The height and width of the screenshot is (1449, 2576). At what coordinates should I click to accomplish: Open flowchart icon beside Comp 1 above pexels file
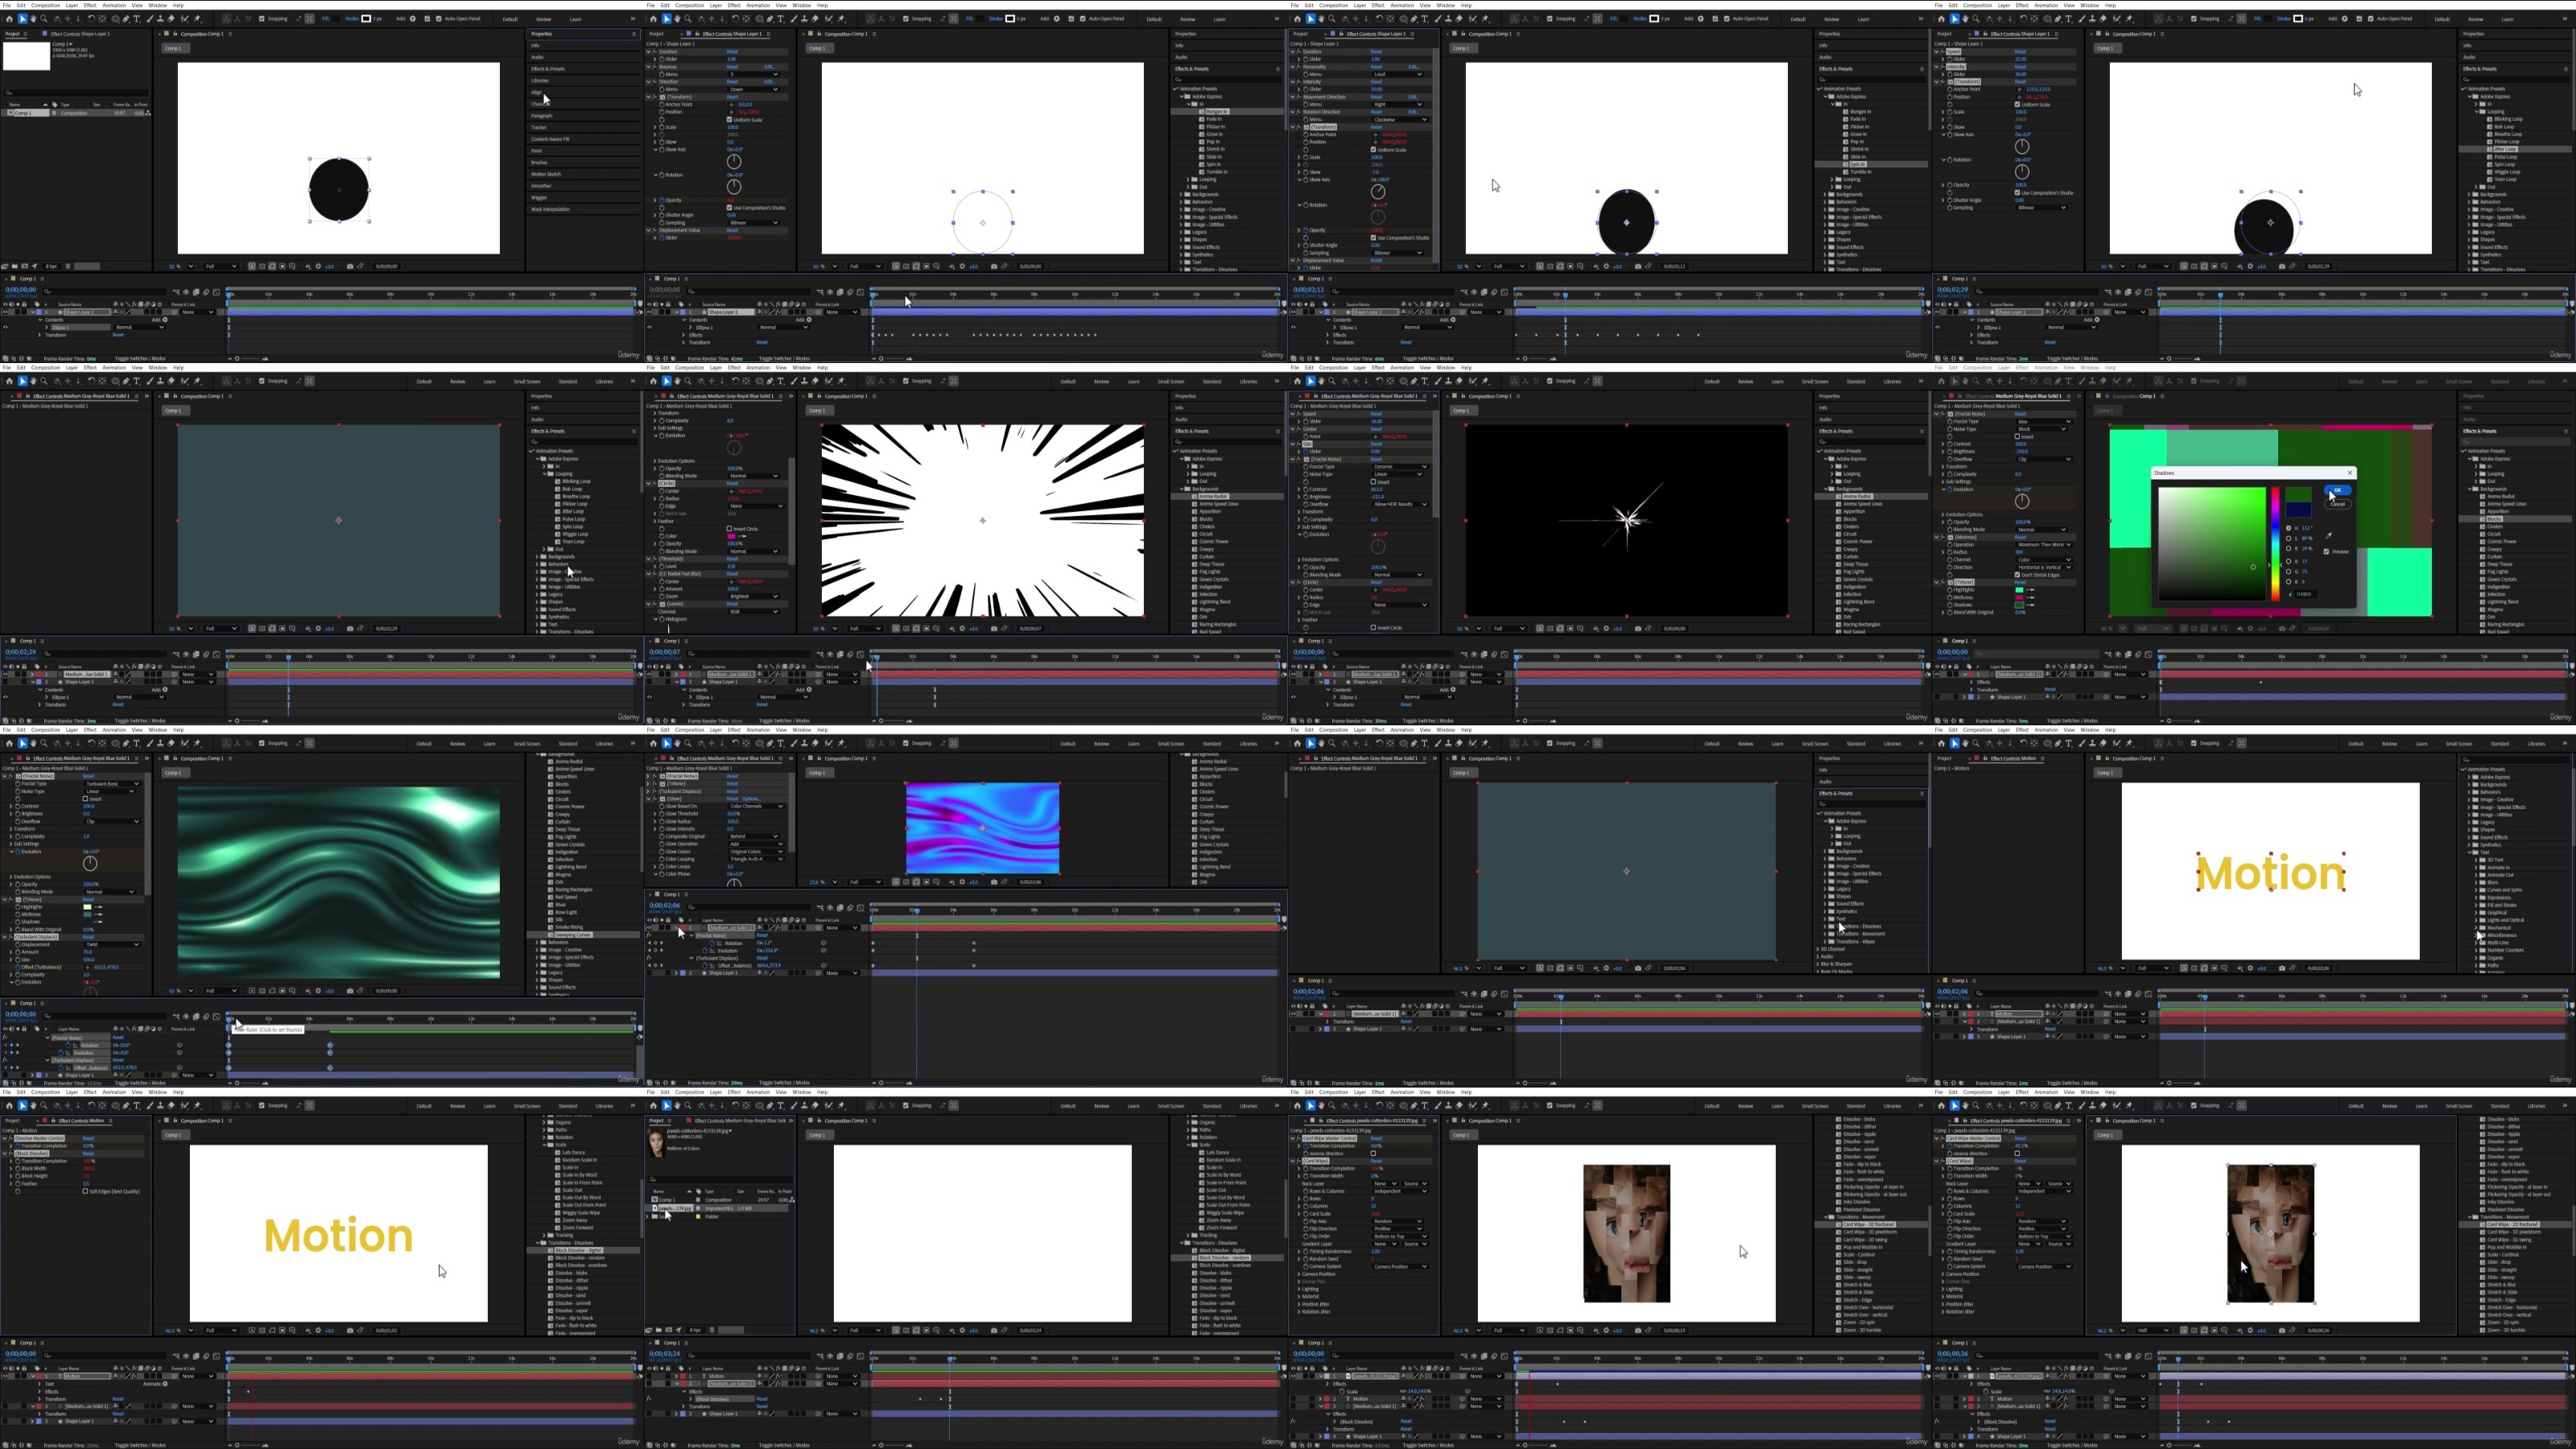pos(793,1200)
